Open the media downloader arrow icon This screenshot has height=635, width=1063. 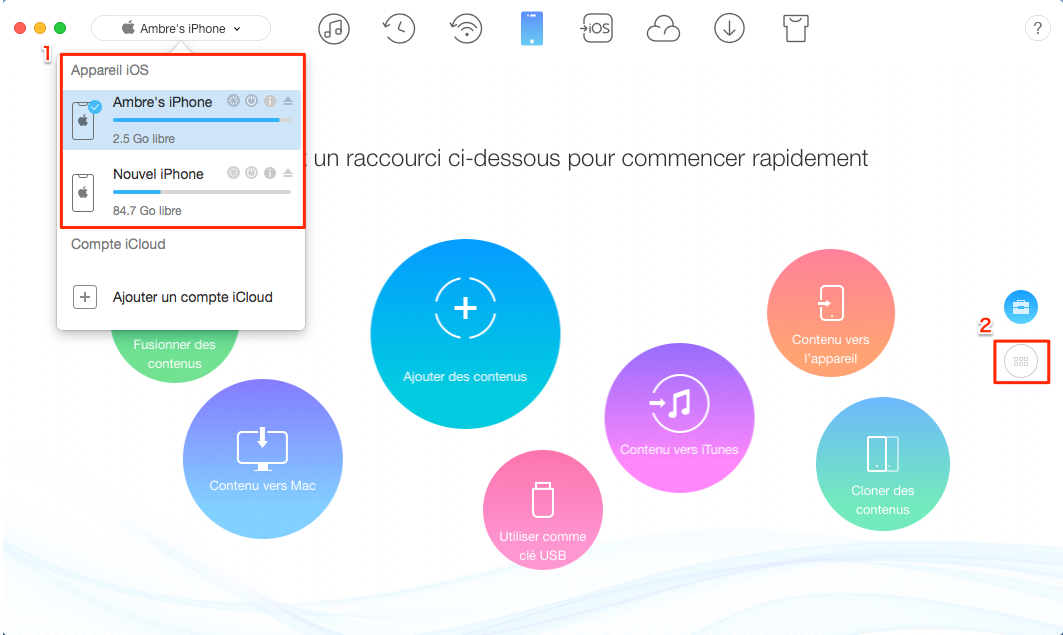pyautogui.click(x=729, y=28)
